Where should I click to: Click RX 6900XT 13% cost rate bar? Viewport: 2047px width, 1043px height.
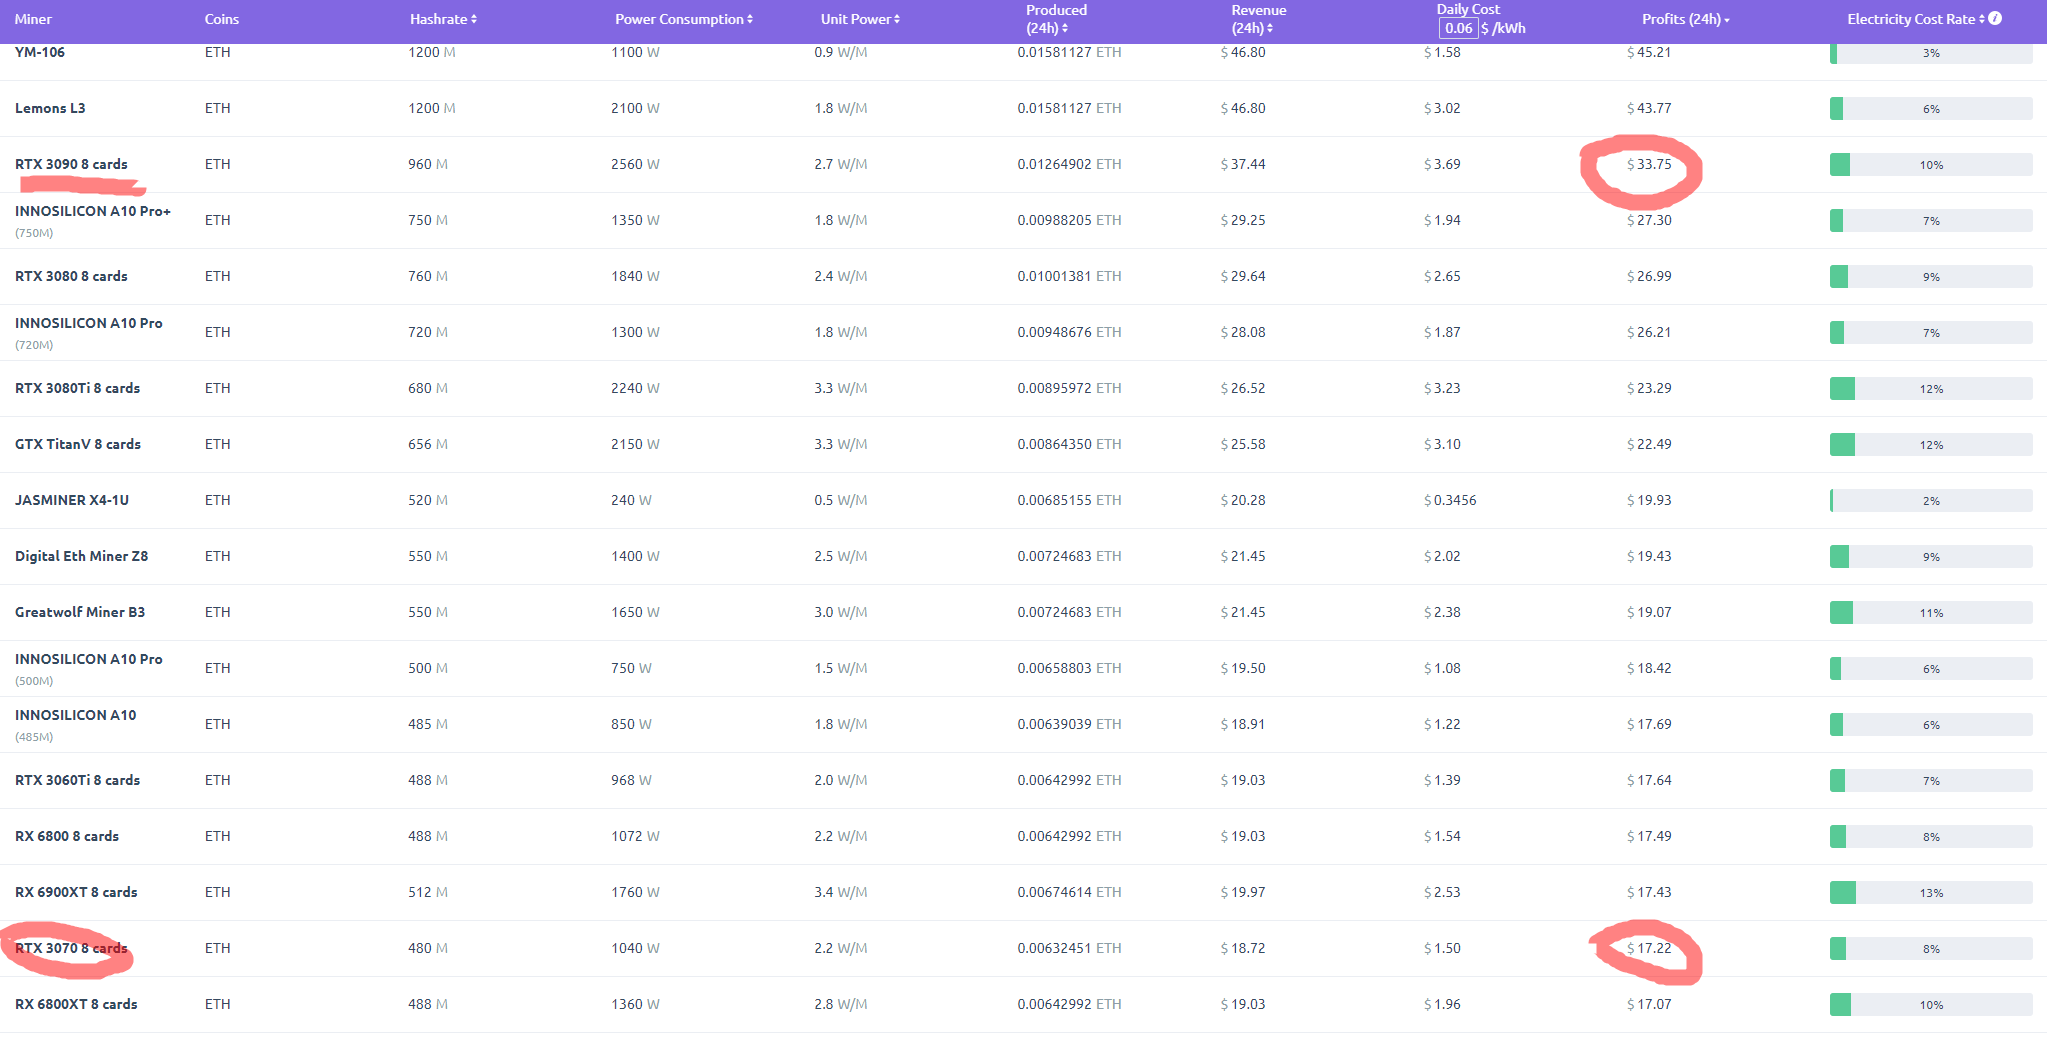1930,892
